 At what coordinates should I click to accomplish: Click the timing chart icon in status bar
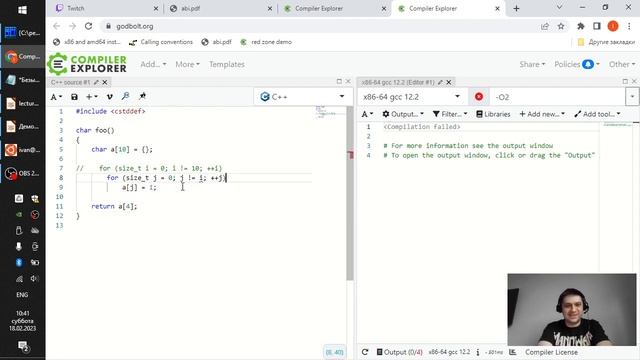click(513, 352)
